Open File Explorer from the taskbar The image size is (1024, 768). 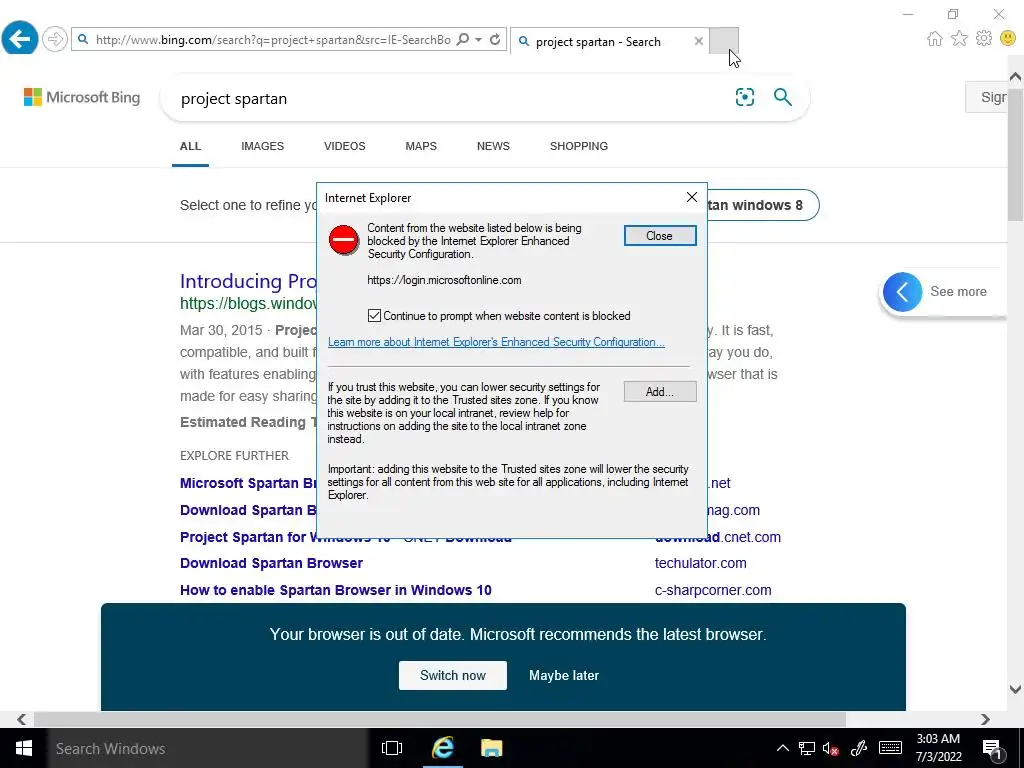pos(491,748)
